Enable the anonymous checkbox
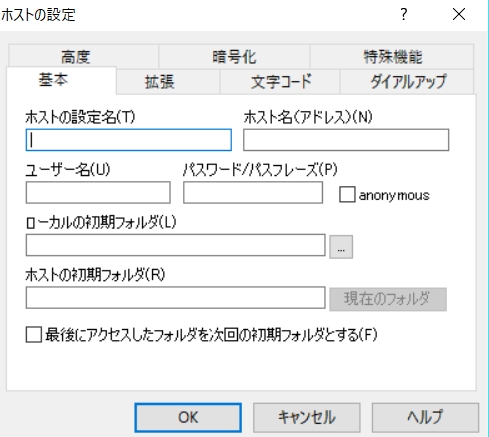Image resolution: width=489 pixels, height=437 pixels. point(347,195)
